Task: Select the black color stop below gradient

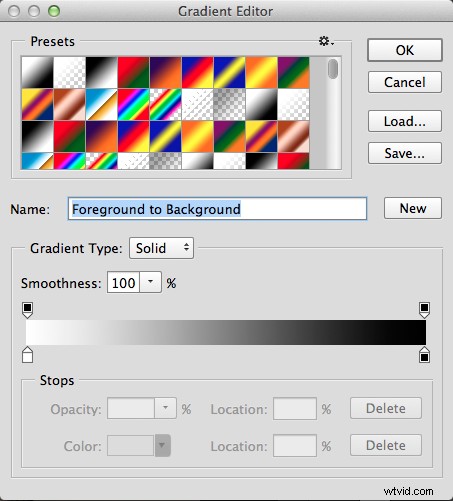Action: tap(424, 355)
